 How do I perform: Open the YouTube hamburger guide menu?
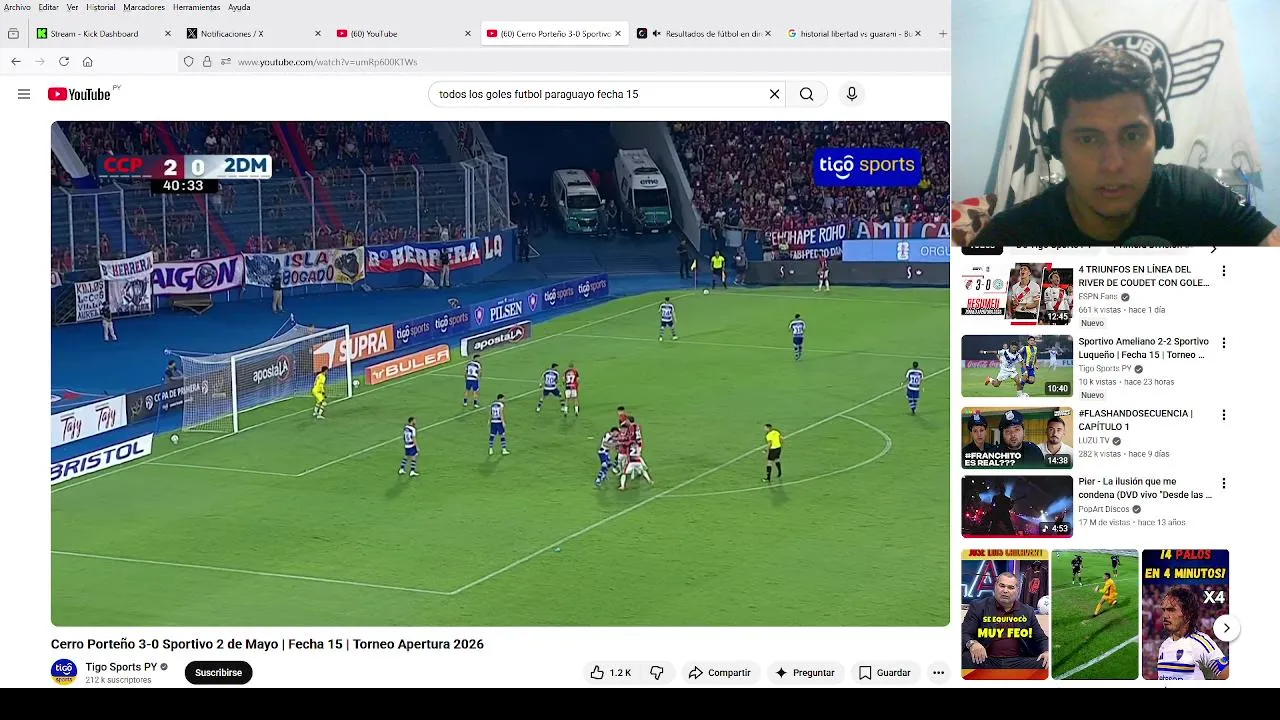24,94
